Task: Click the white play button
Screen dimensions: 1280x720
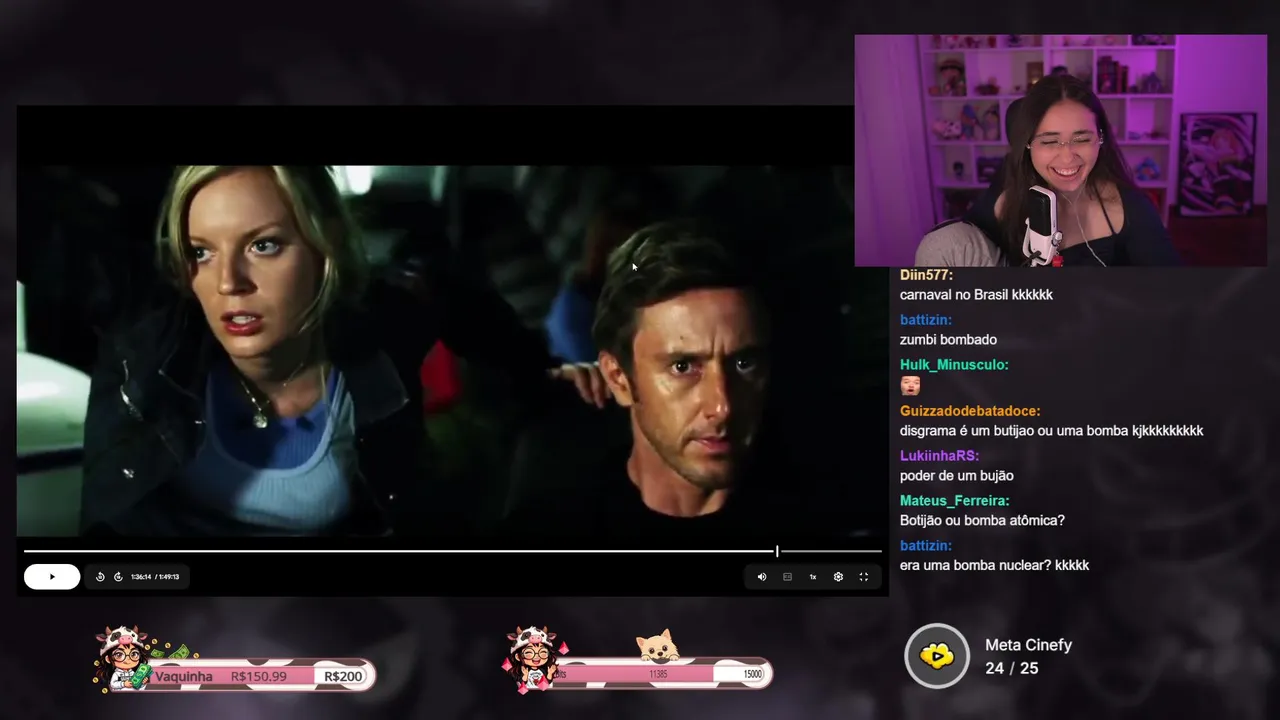Action: tap(52, 576)
